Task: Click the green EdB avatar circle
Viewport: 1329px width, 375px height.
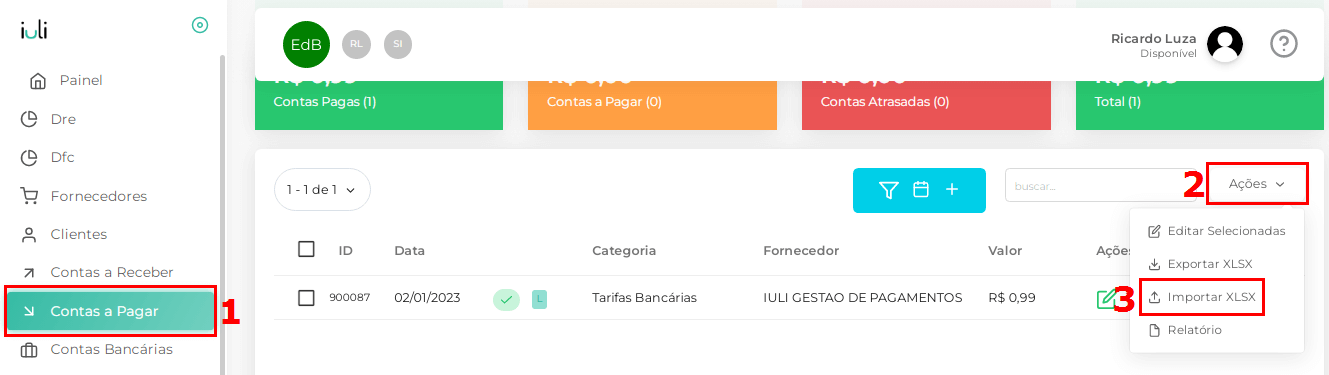Action: (x=306, y=44)
